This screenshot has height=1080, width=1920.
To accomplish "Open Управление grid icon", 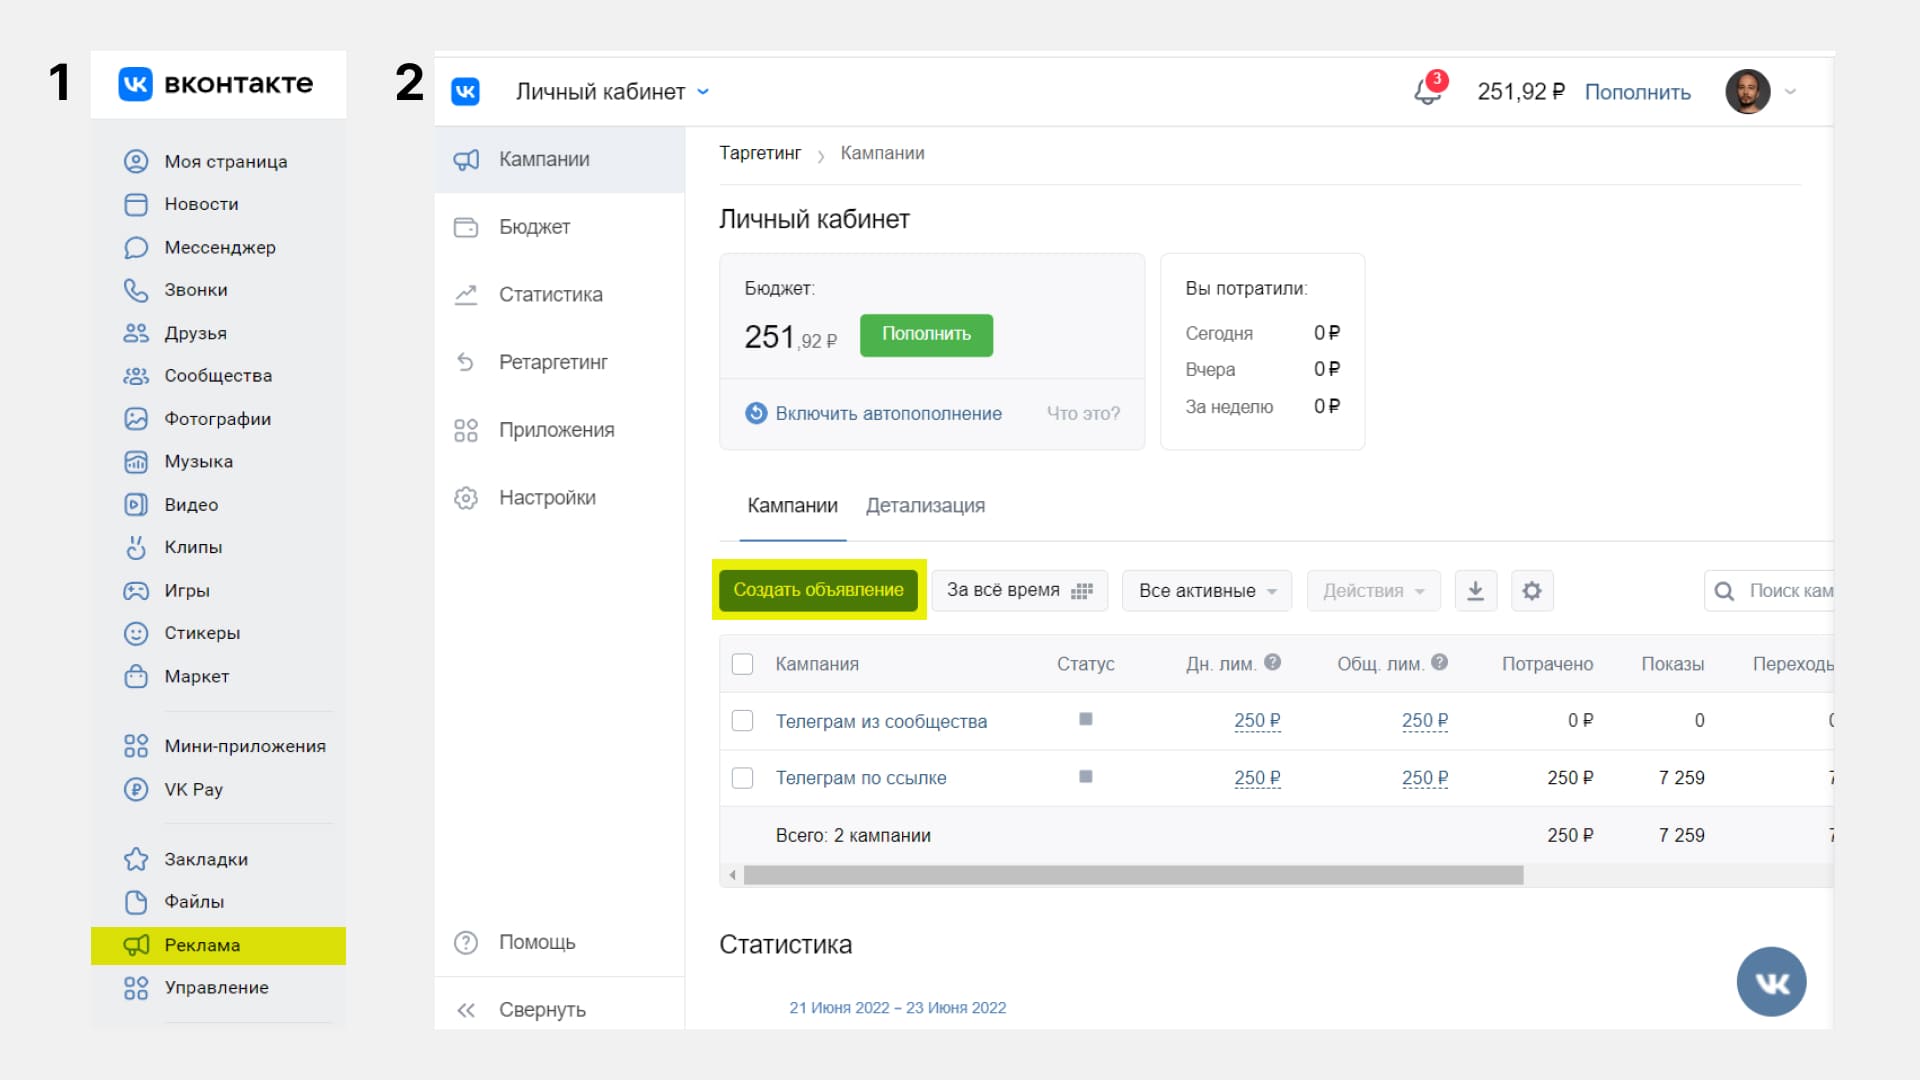I will tap(136, 988).
